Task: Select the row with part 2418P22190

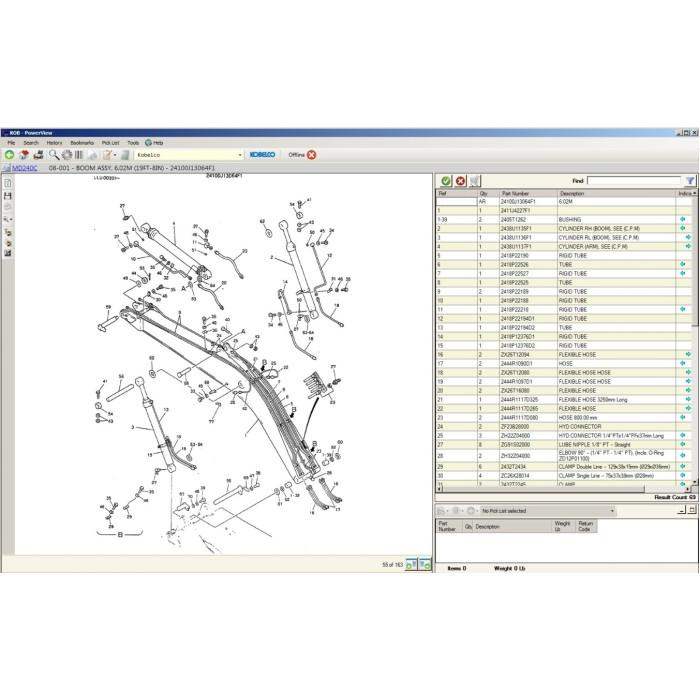Action: pyautogui.click(x=564, y=255)
